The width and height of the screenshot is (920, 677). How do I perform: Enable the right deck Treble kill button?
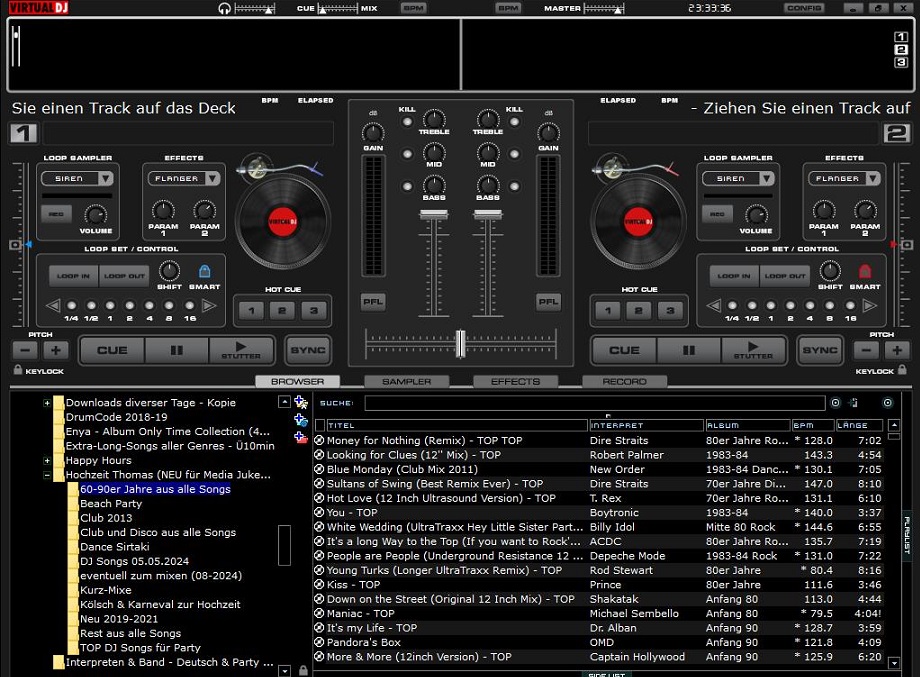coord(515,122)
